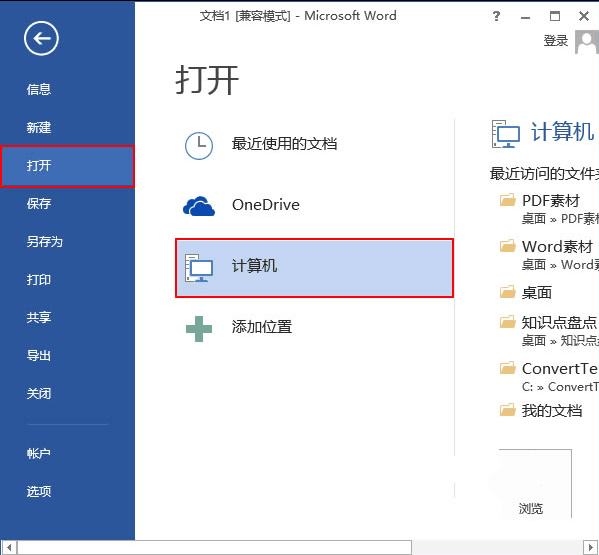
Task: Click the clock icon for recent documents
Action: point(199,146)
